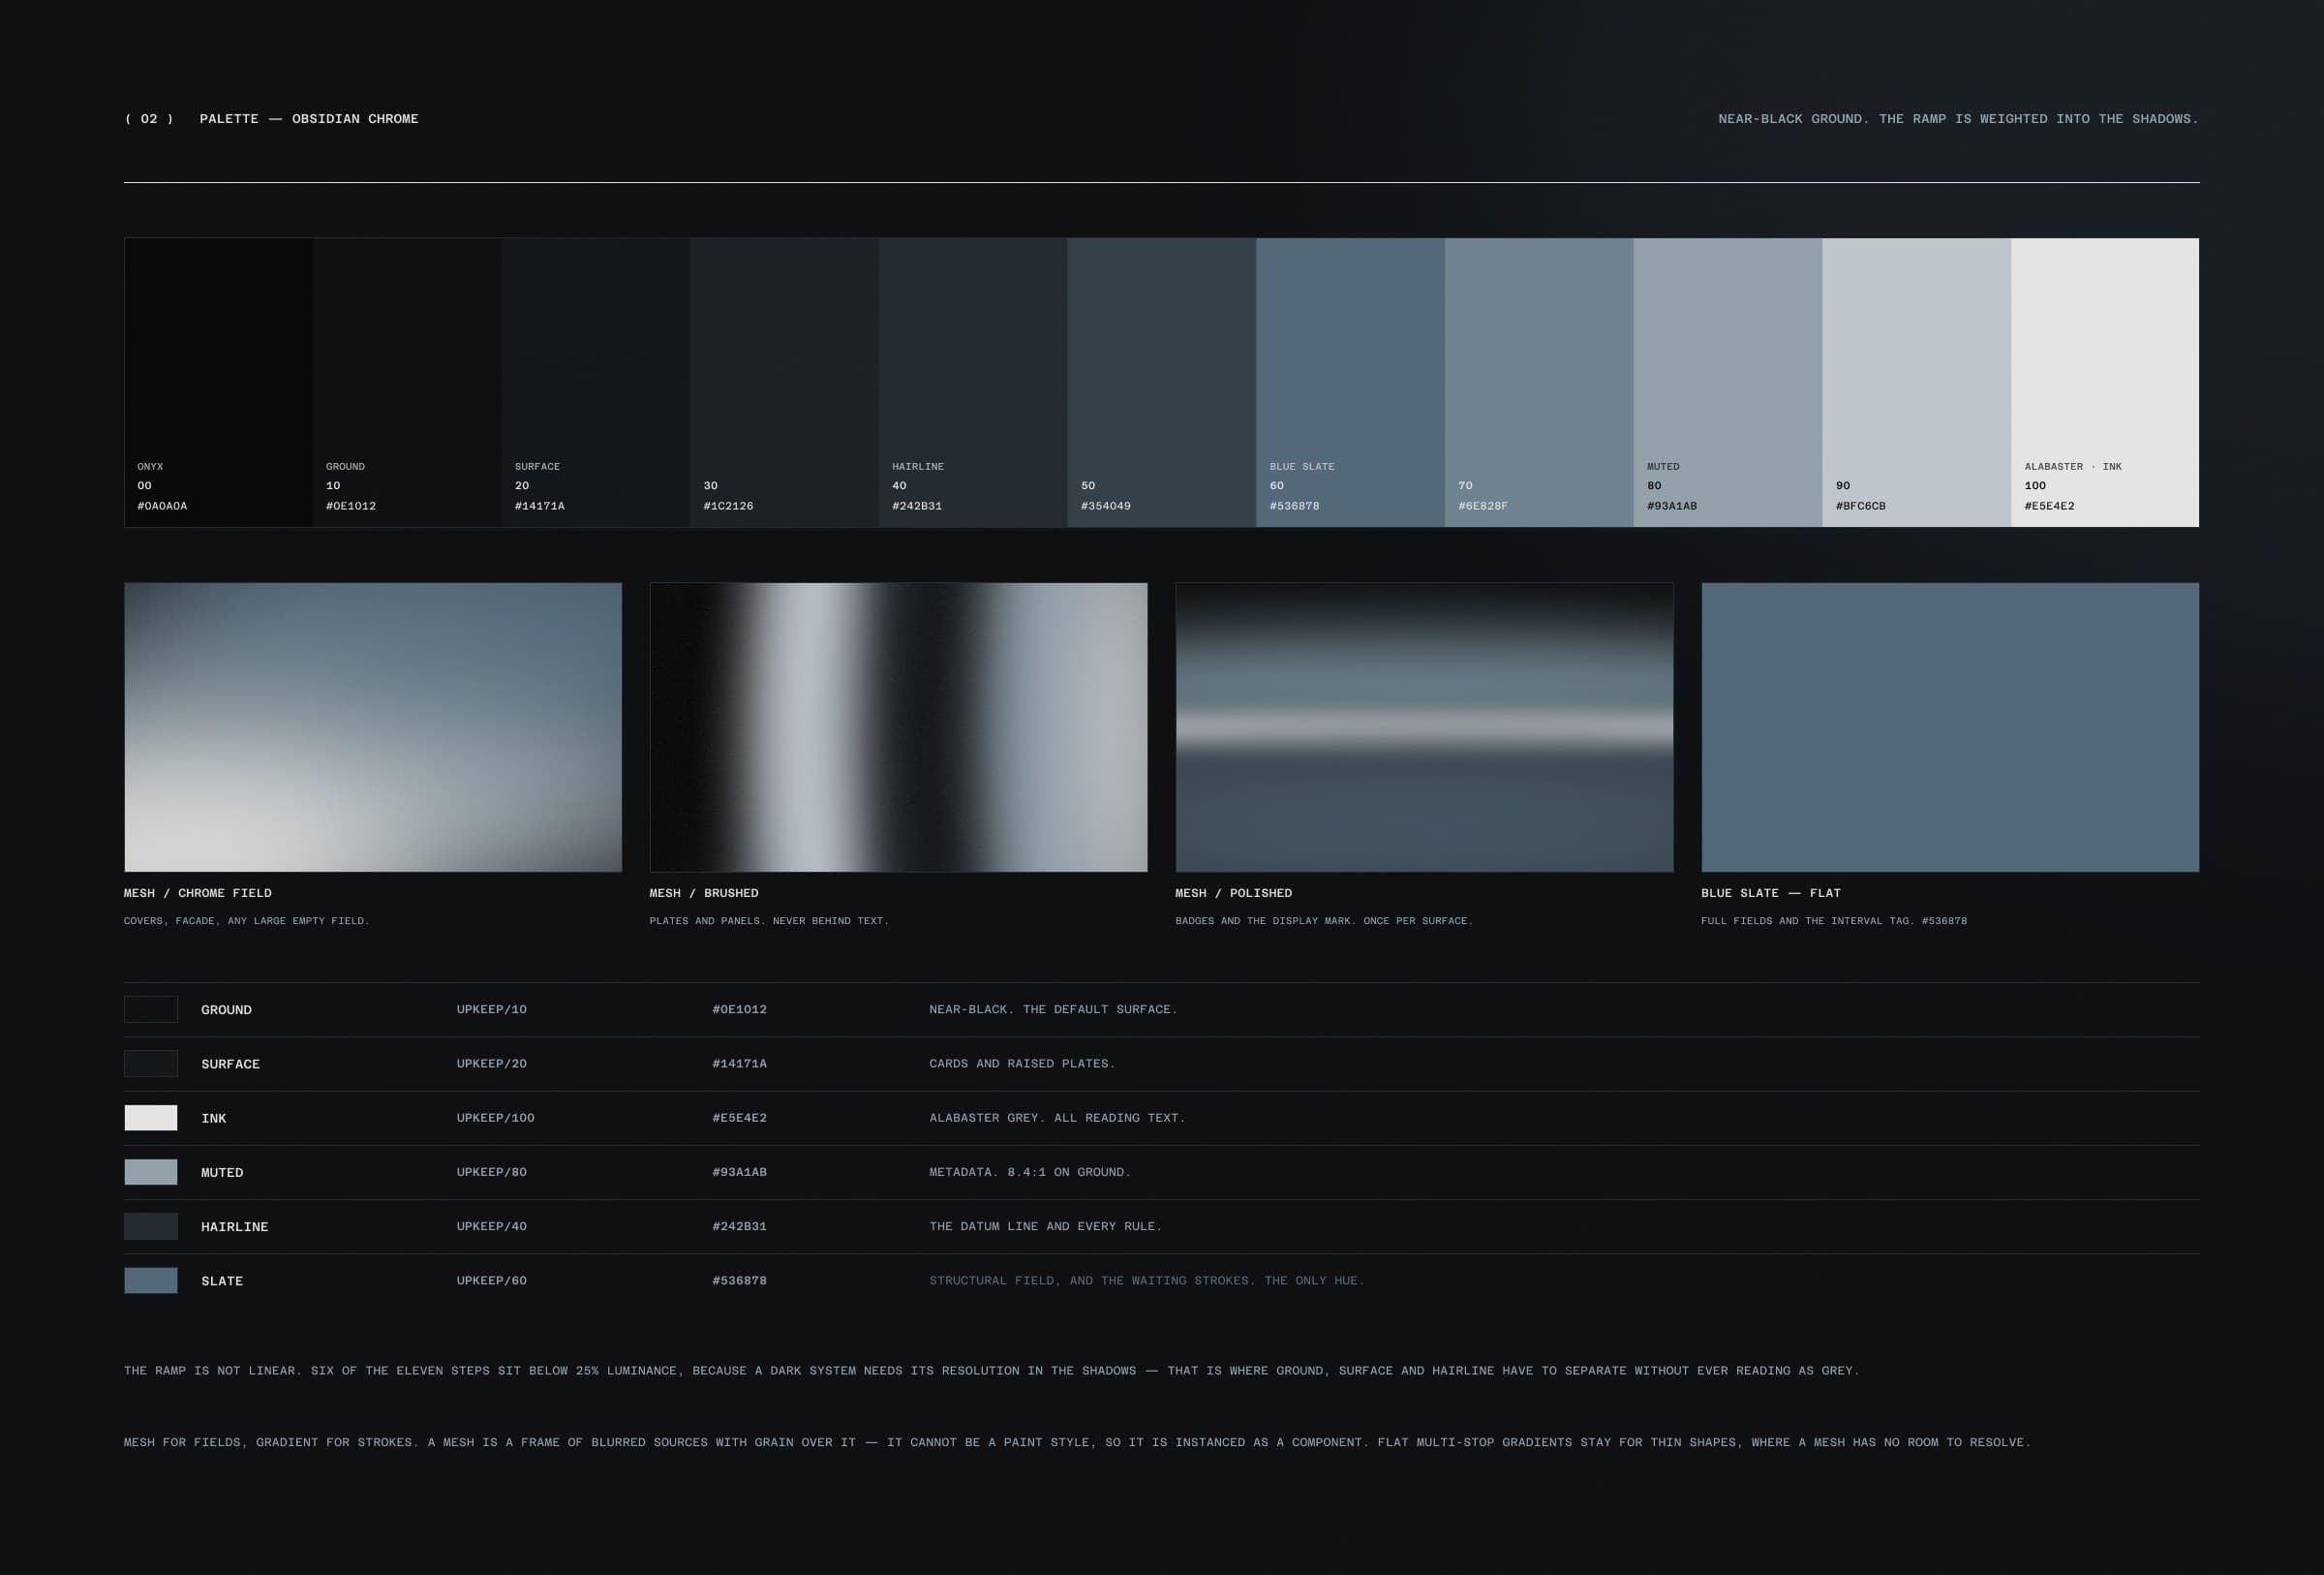
Task: Select the Ground #0E1012 ramp swatch
Action: [407, 382]
